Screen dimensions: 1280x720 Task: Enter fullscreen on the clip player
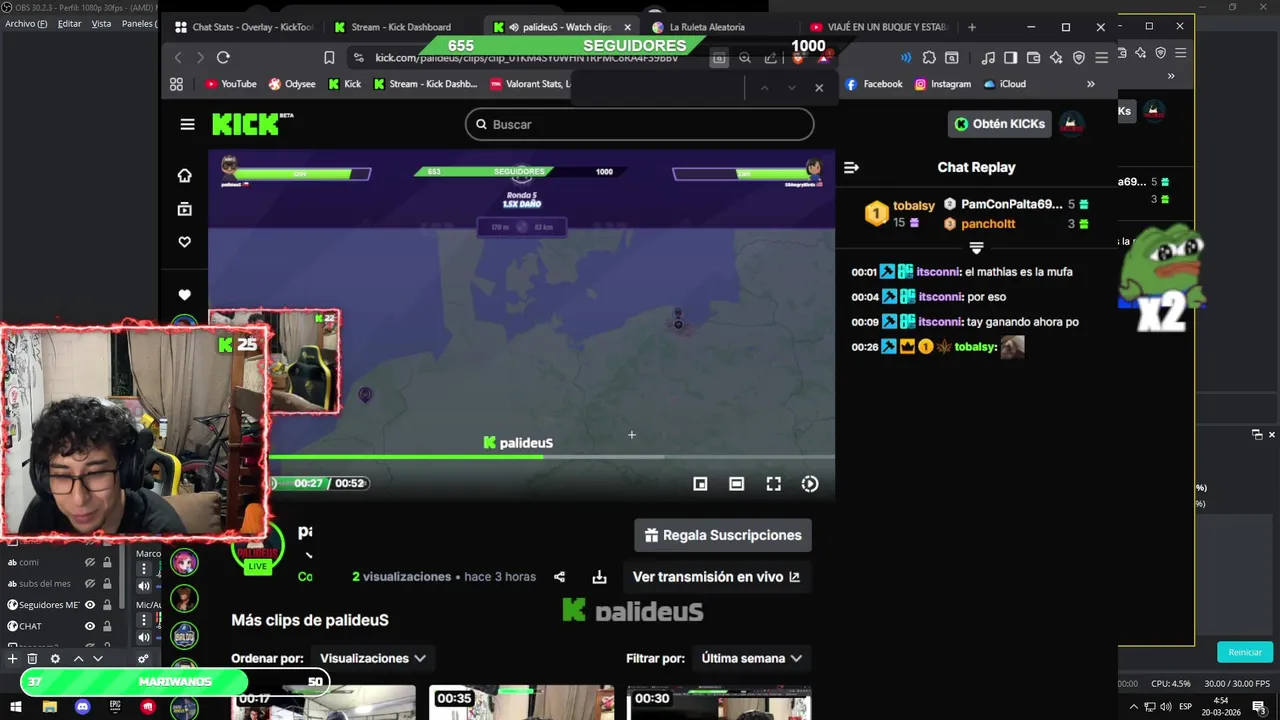click(773, 484)
